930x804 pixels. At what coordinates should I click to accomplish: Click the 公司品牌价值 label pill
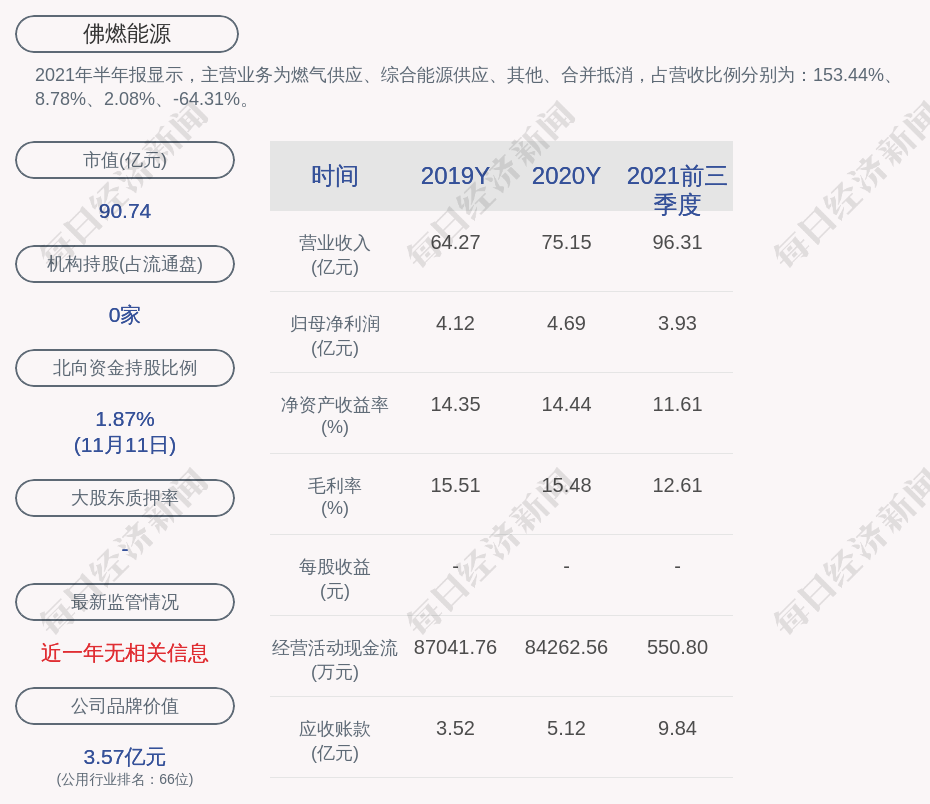[x=125, y=706]
